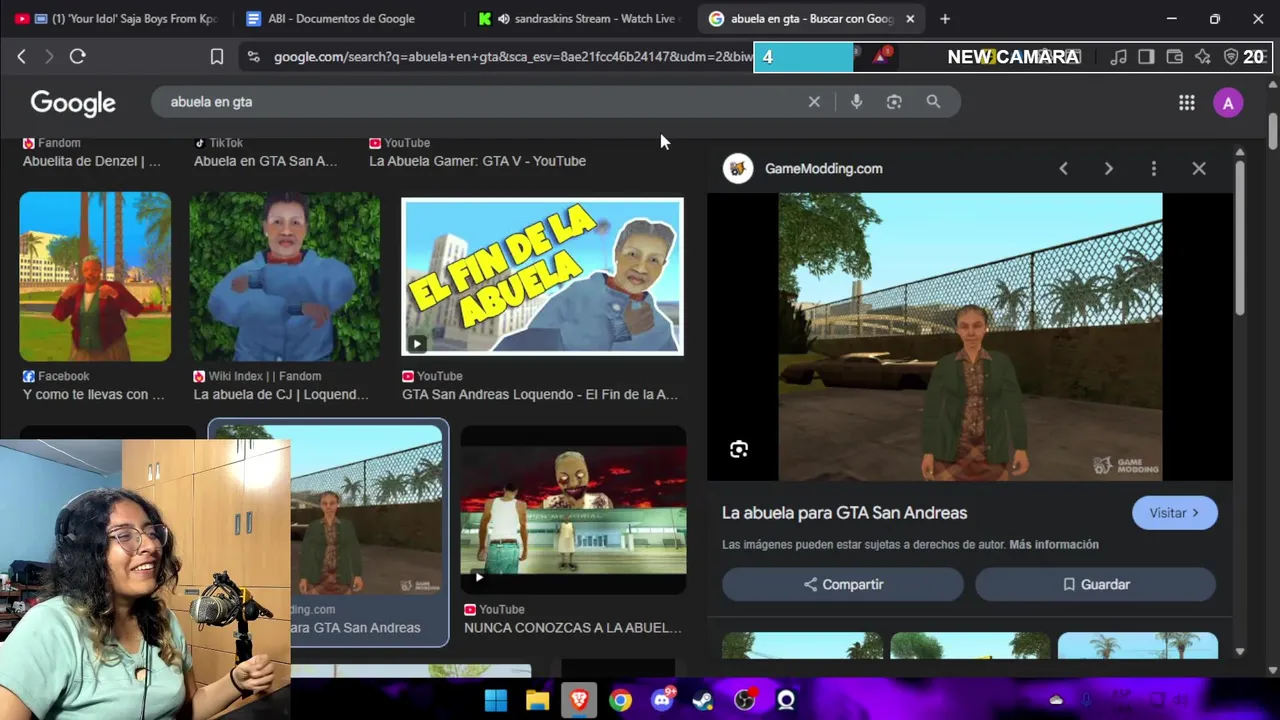The image size is (1280, 720).
Task: Click Compartir to share image
Action: click(x=843, y=584)
